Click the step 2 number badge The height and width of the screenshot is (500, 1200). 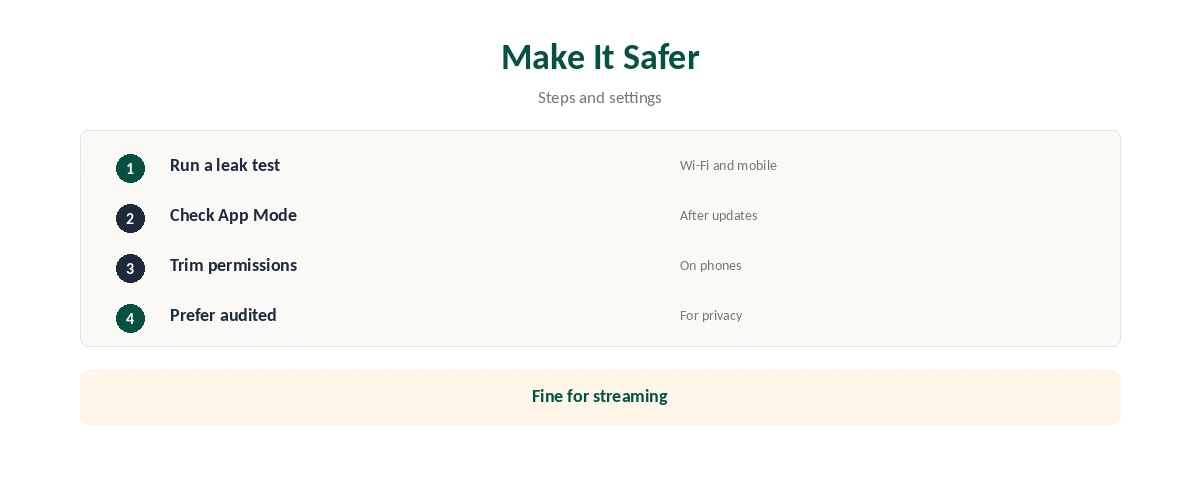click(x=130, y=218)
